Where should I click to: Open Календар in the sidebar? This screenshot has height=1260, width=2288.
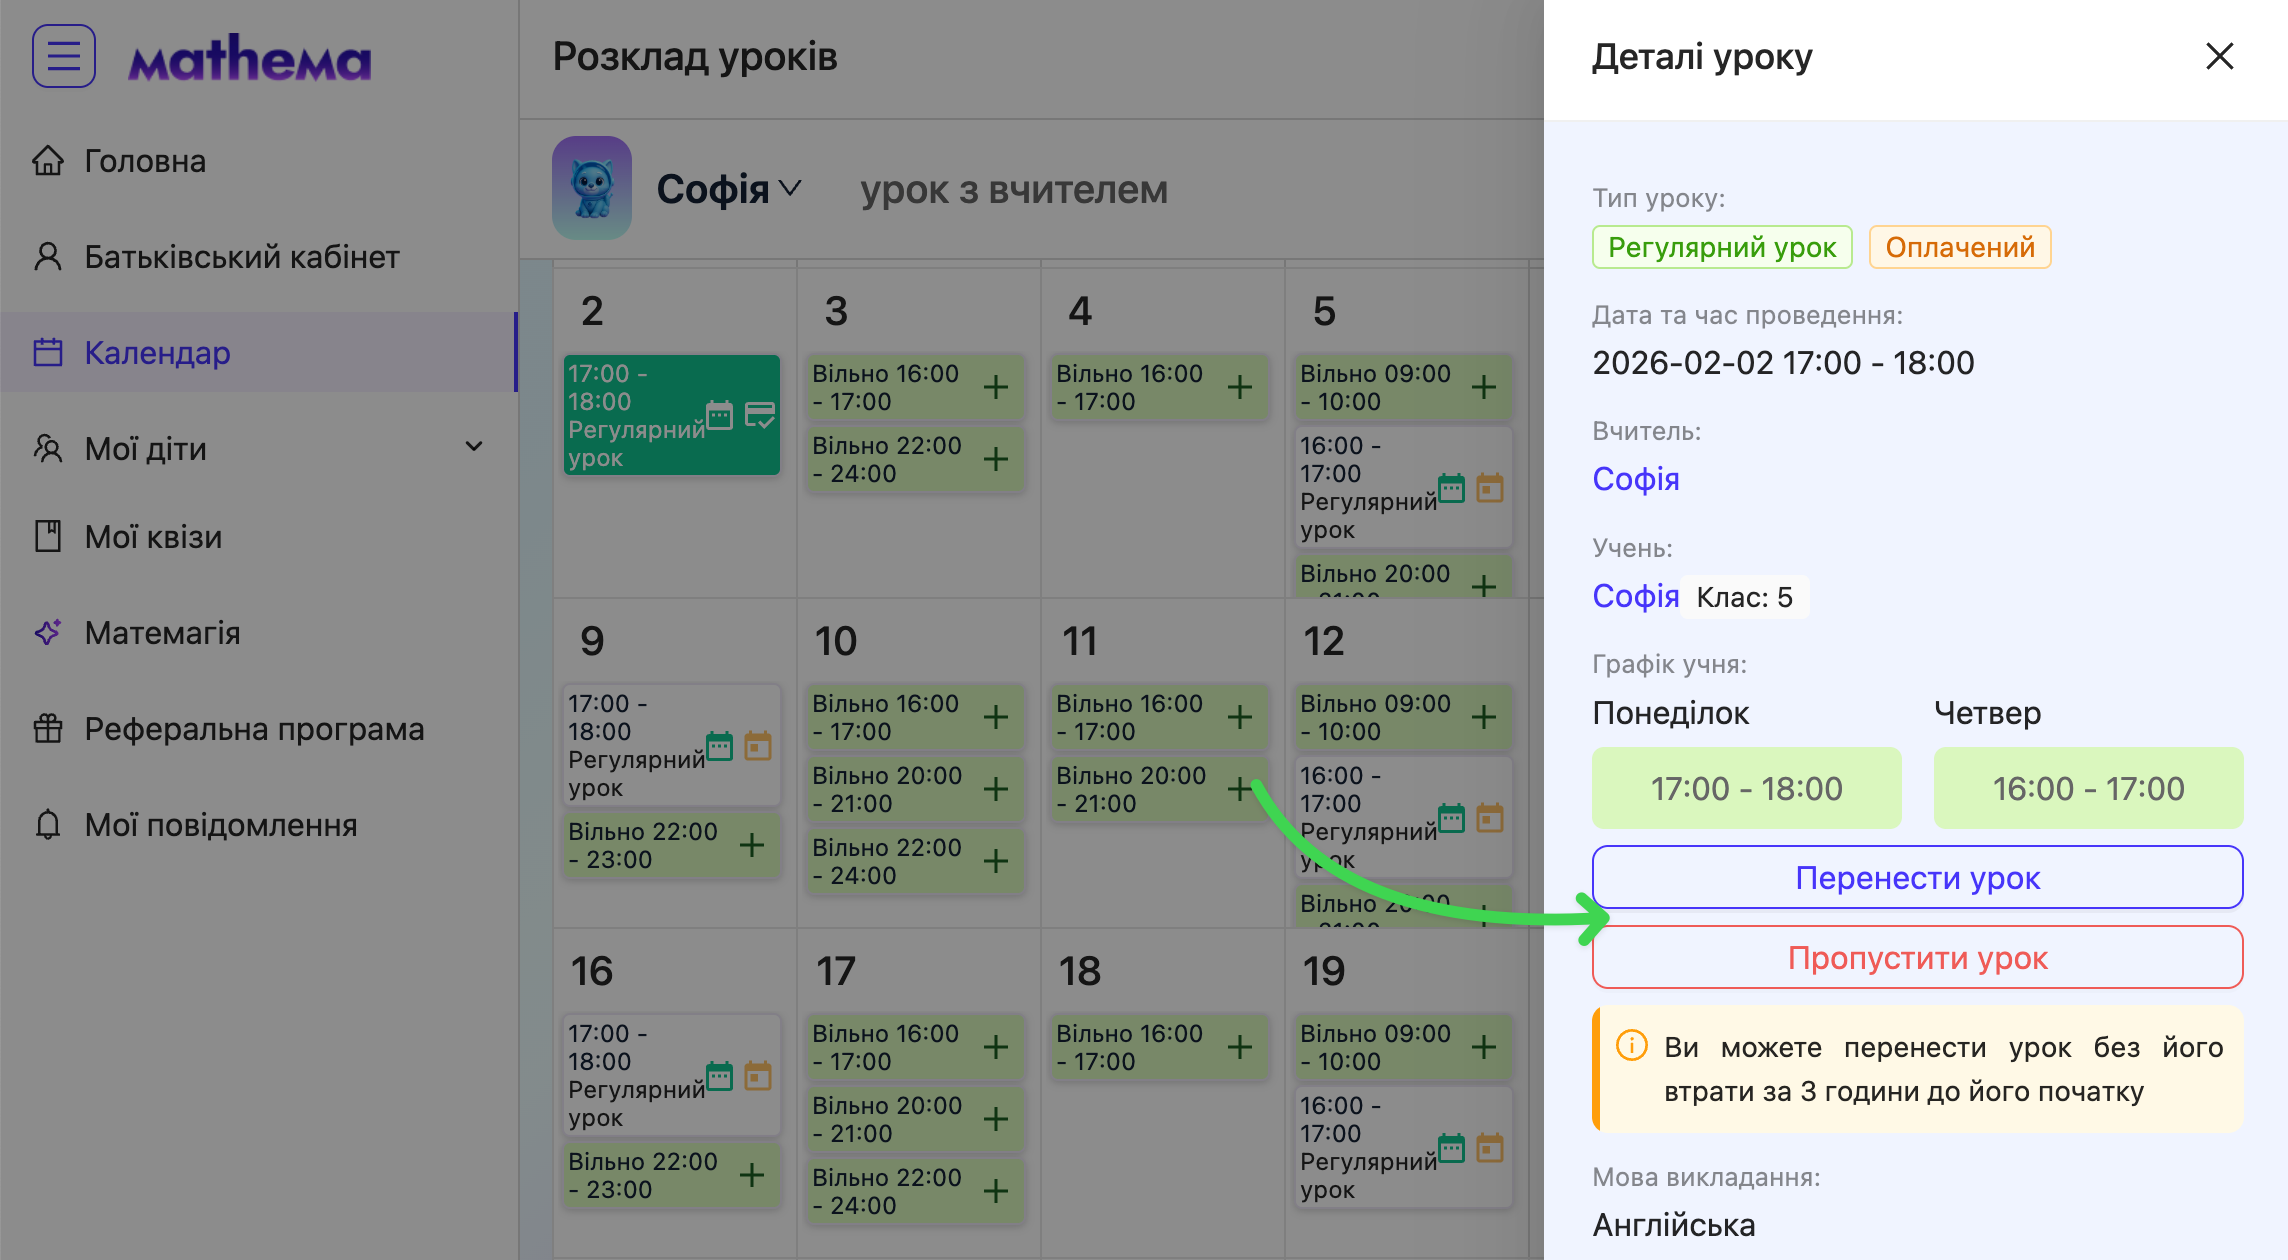click(157, 353)
